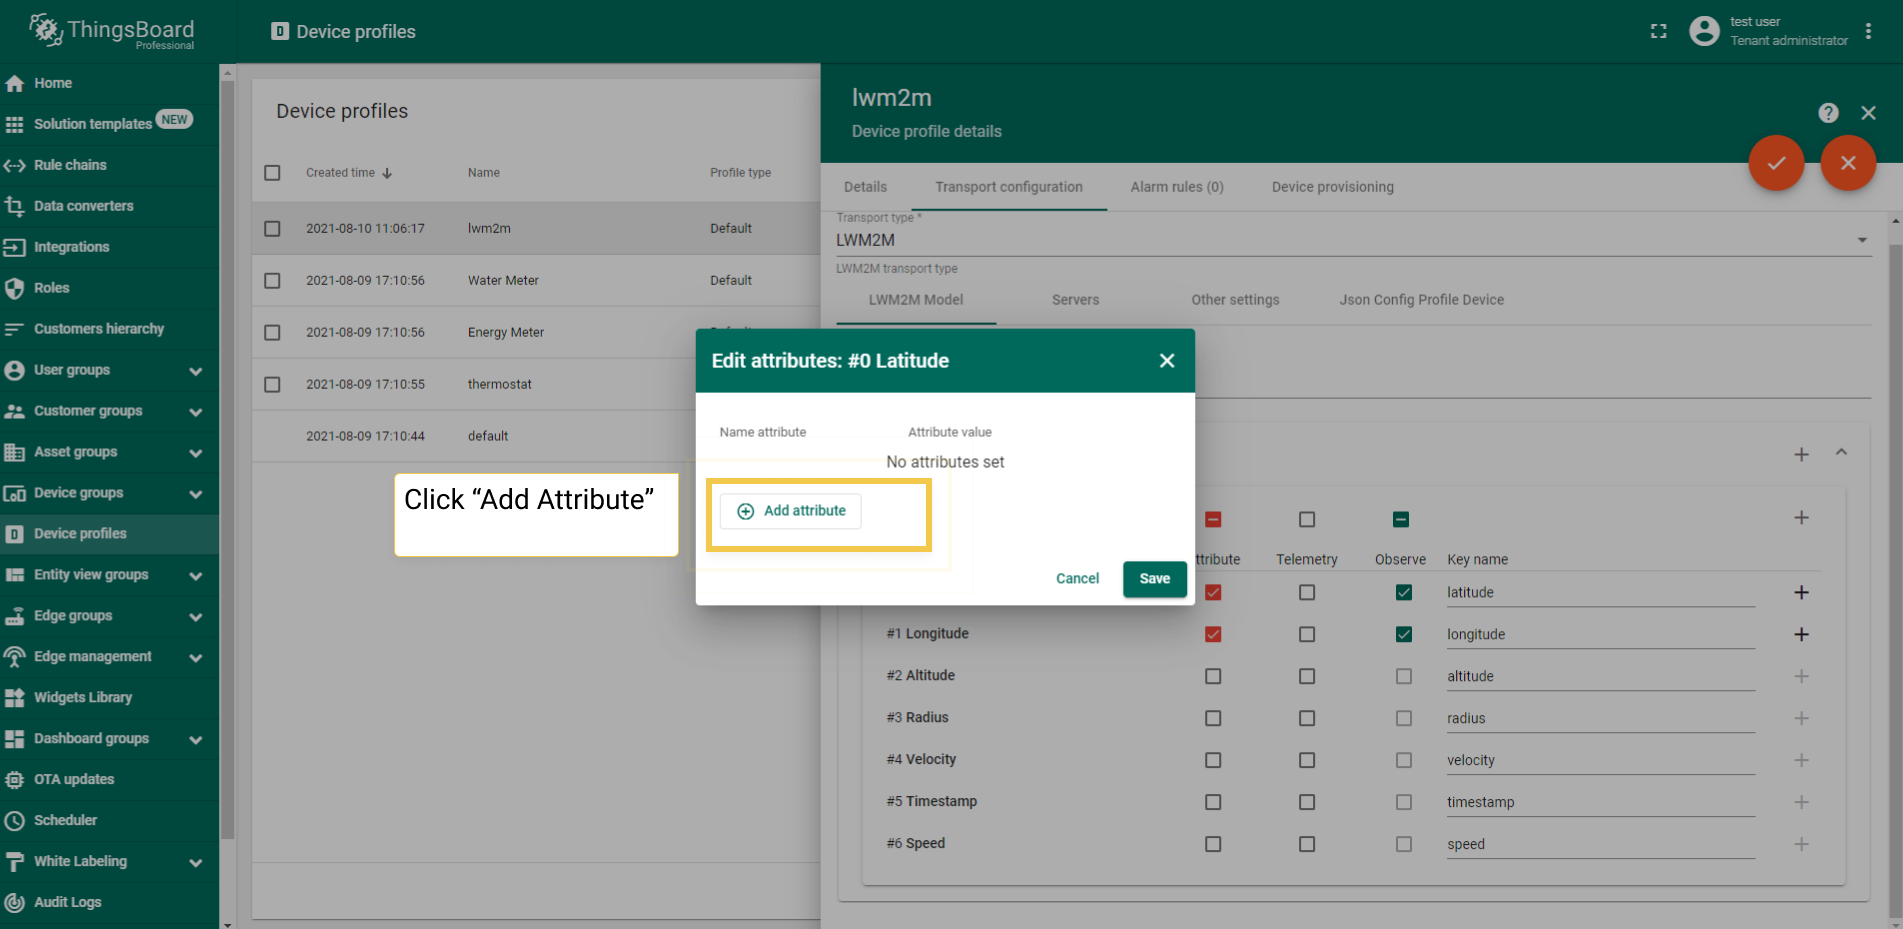Screen dimensions: 1903x929
Task: Switch to Details tab
Action: [865, 187]
